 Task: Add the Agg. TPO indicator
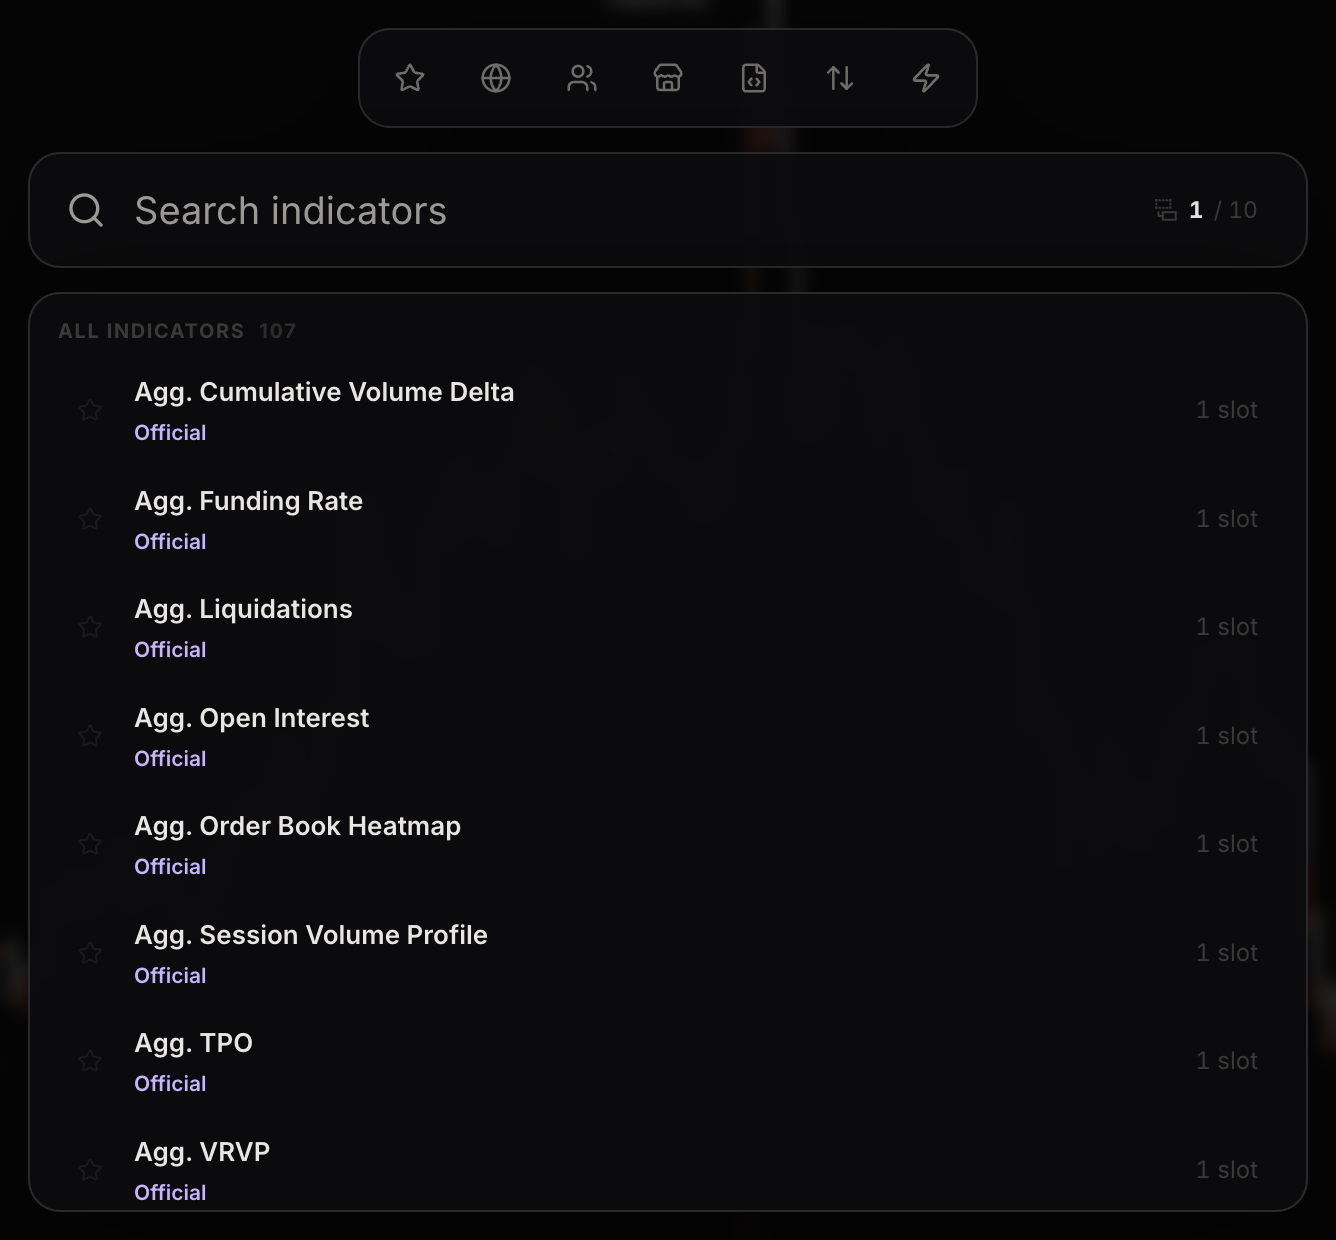668,1061
